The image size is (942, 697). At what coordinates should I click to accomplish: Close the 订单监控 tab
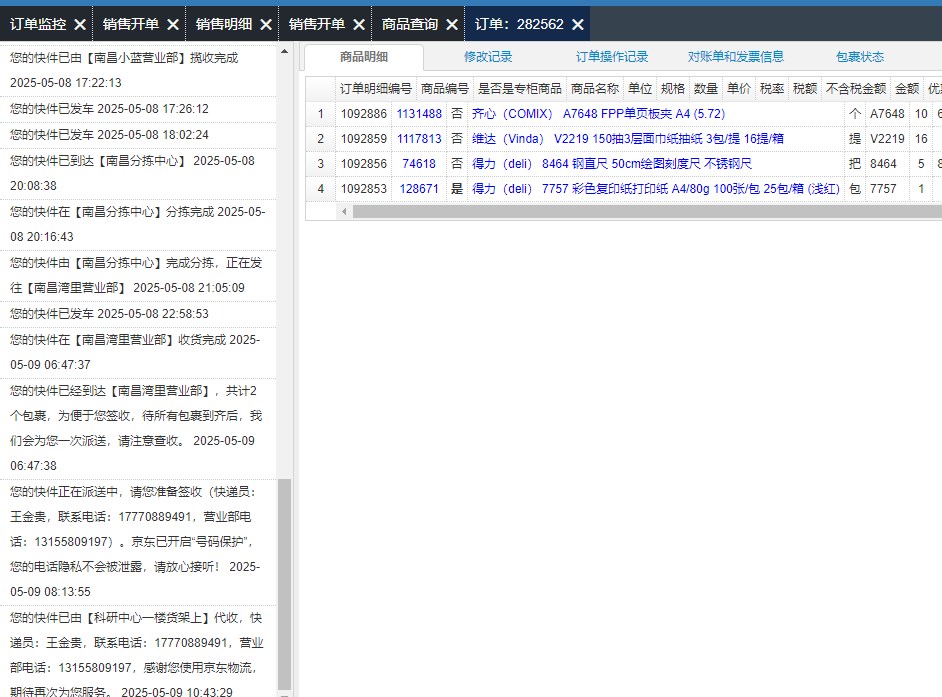80,25
